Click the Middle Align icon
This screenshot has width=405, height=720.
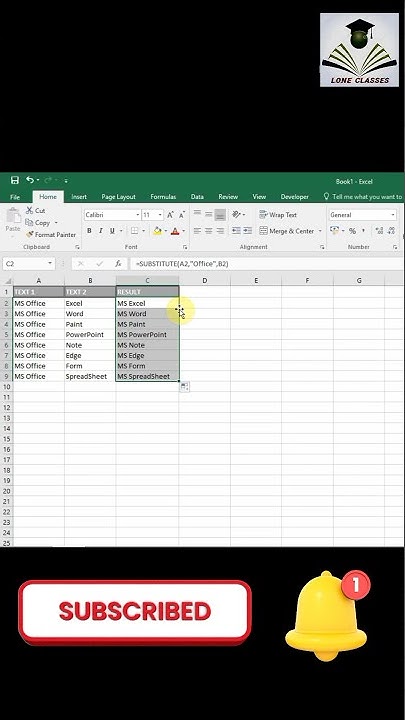(x=208, y=214)
